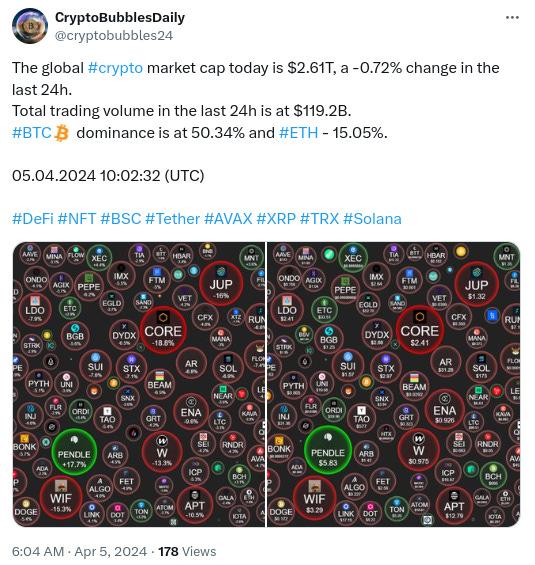Open the #NFT hashtag
Viewport: 535px width, 565px height.
coord(77,219)
